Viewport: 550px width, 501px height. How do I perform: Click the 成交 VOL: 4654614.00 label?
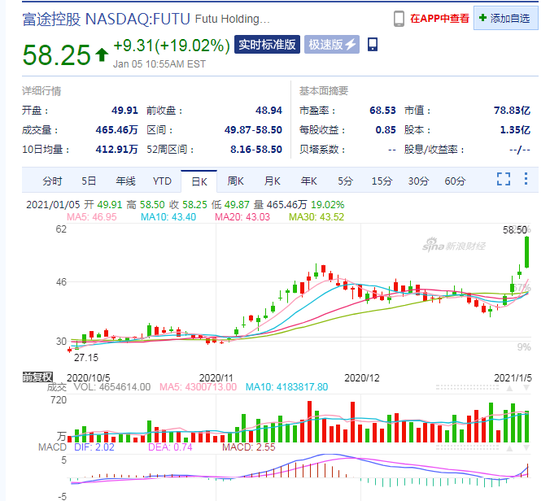pyautogui.click(x=99, y=387)
